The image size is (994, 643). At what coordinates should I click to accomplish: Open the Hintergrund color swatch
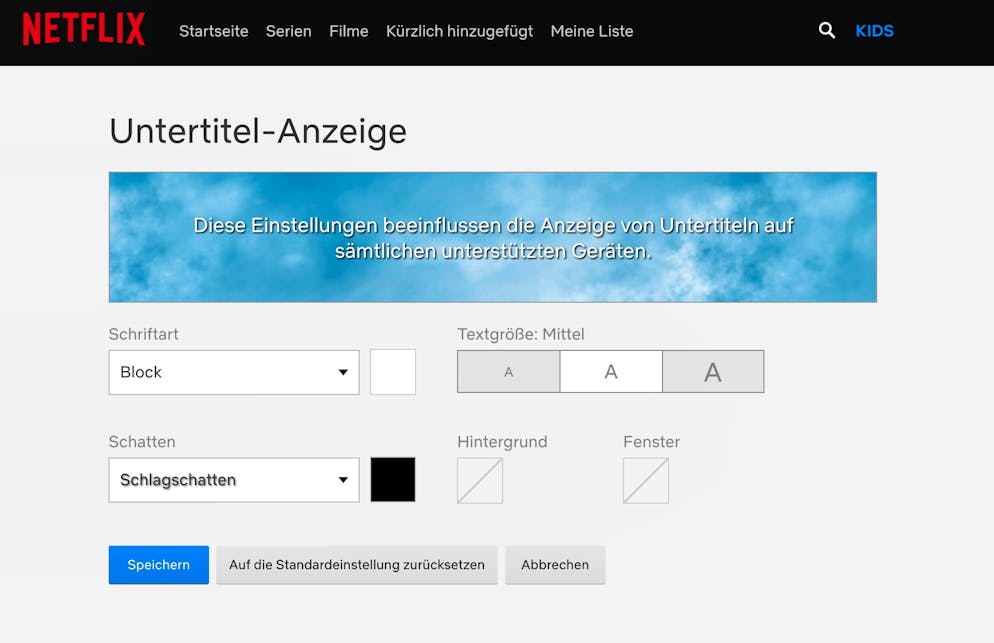pos(480,481)
